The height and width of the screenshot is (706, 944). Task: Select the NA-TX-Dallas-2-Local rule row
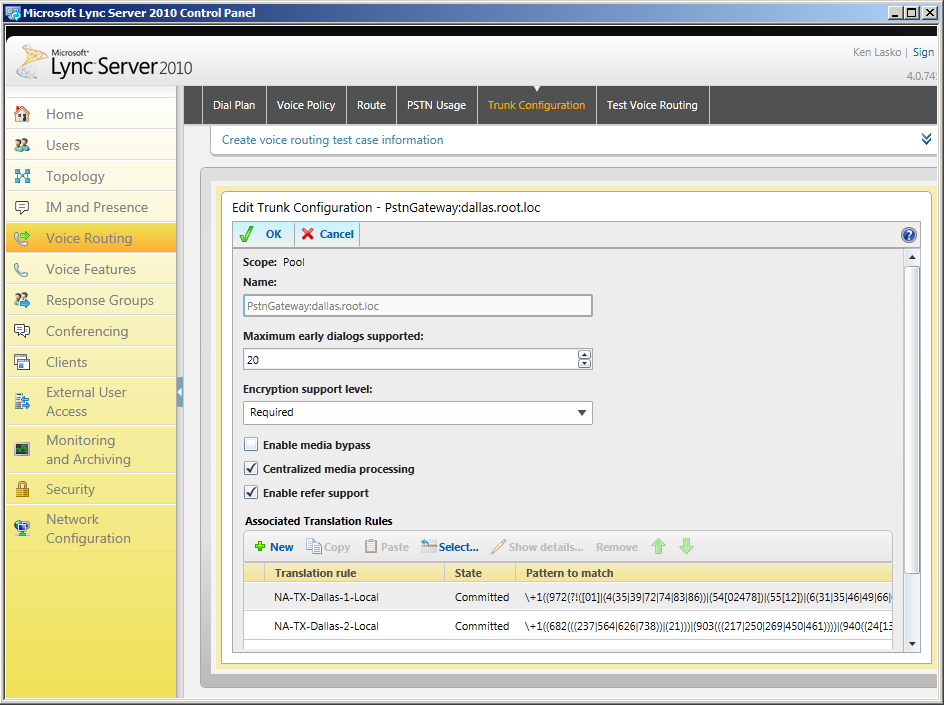(568, 626)
